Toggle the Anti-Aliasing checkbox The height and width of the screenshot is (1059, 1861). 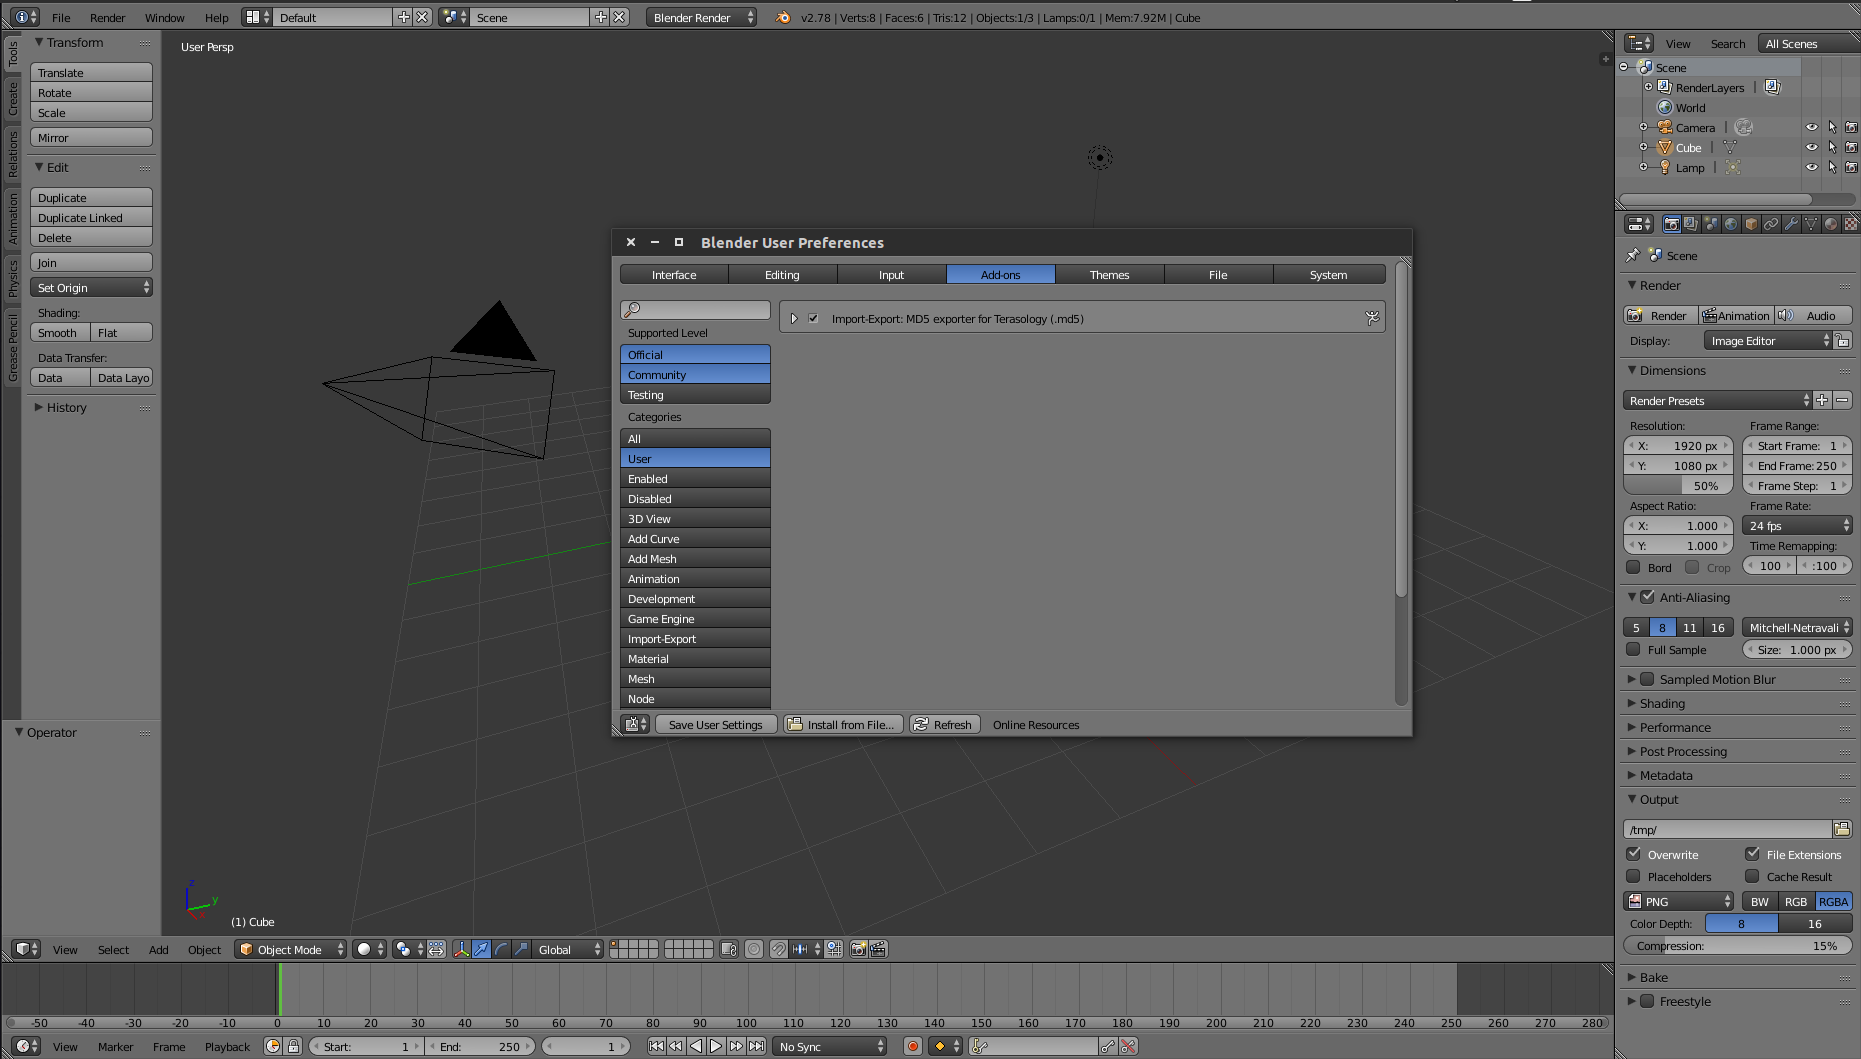[x=1647, y=597]
